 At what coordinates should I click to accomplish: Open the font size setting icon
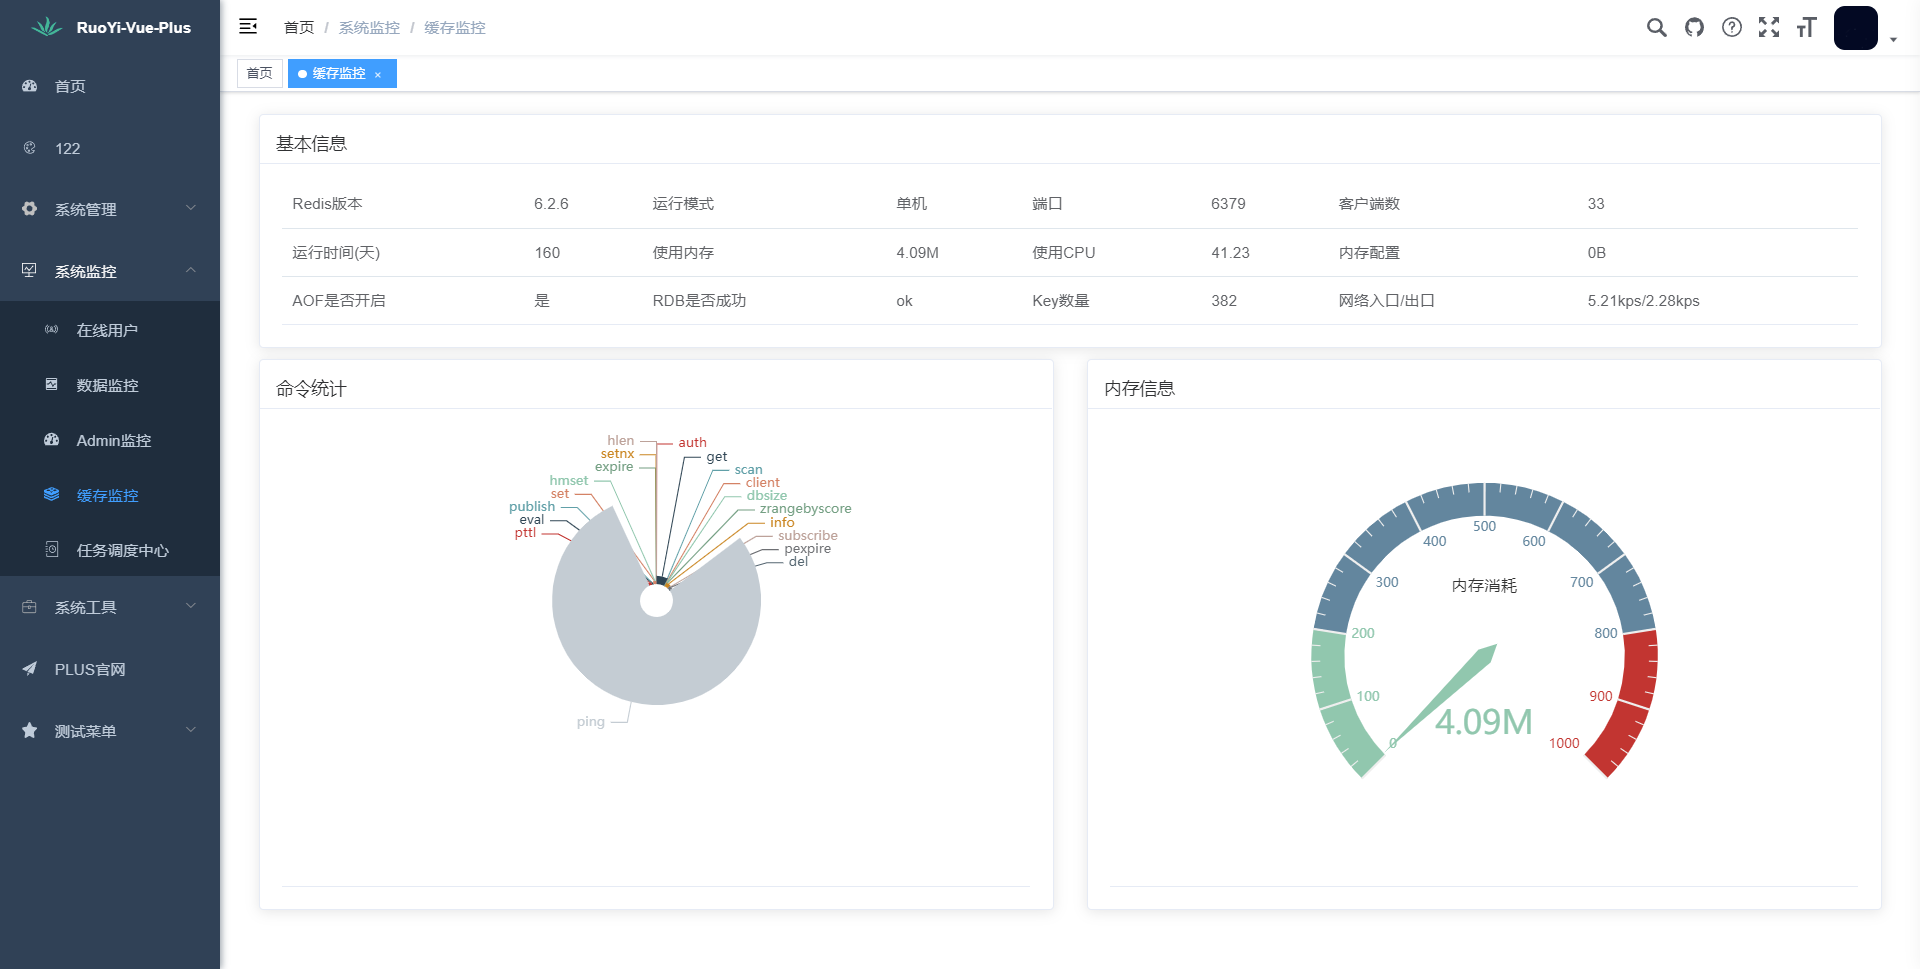click(1806, 28)
